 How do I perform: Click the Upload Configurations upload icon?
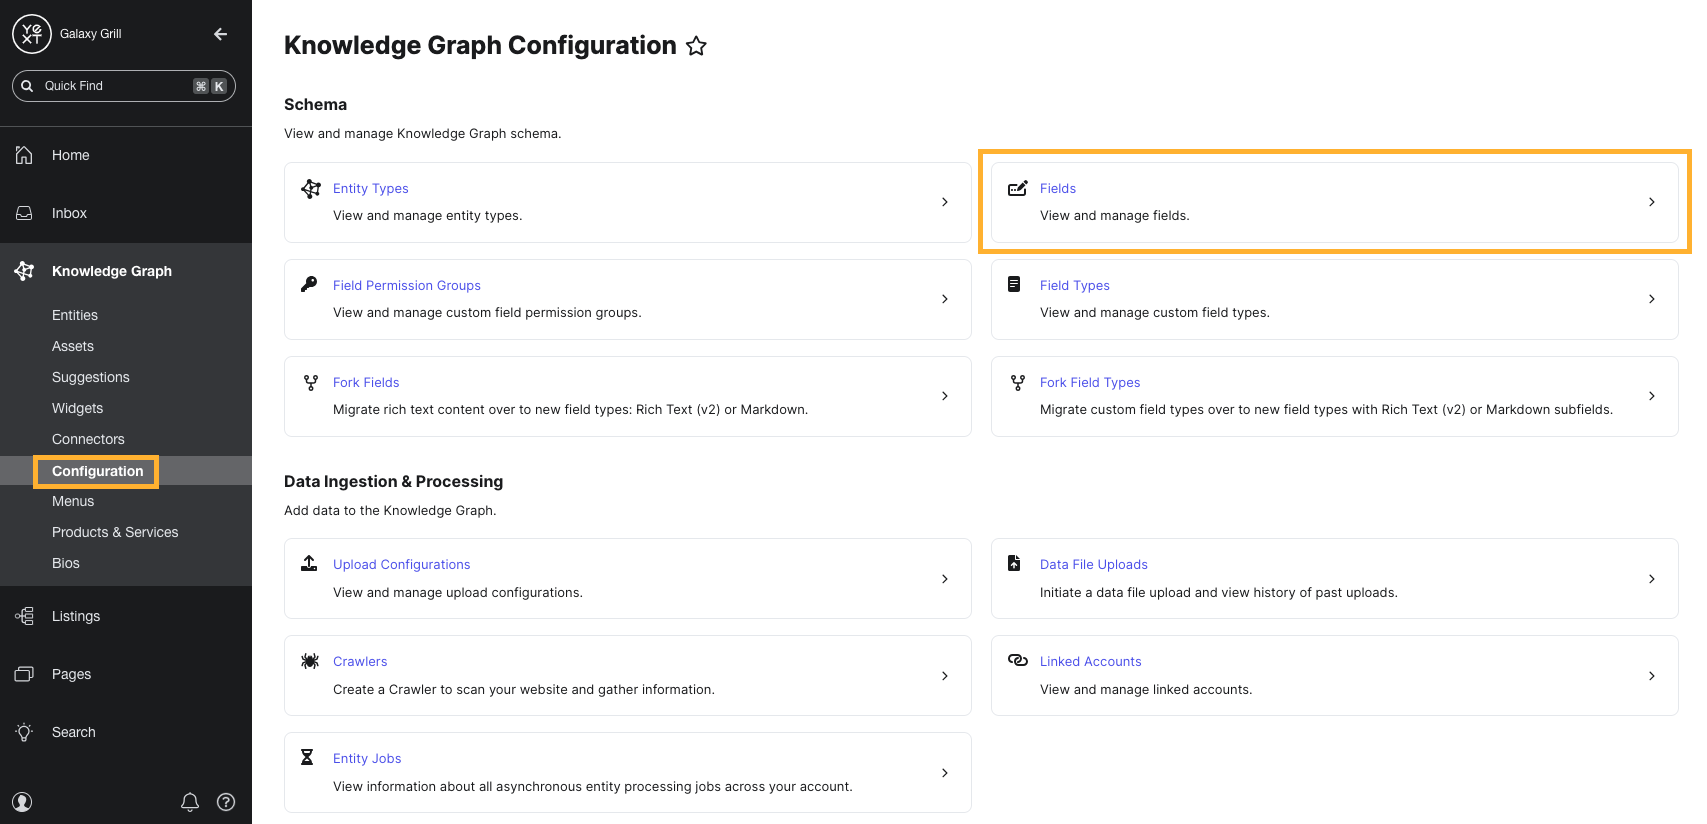tap(310, 563)
